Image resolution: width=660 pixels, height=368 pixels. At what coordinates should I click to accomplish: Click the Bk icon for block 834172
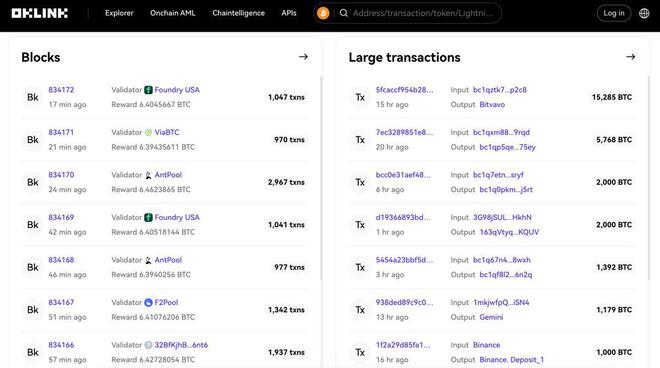[33, 97]
